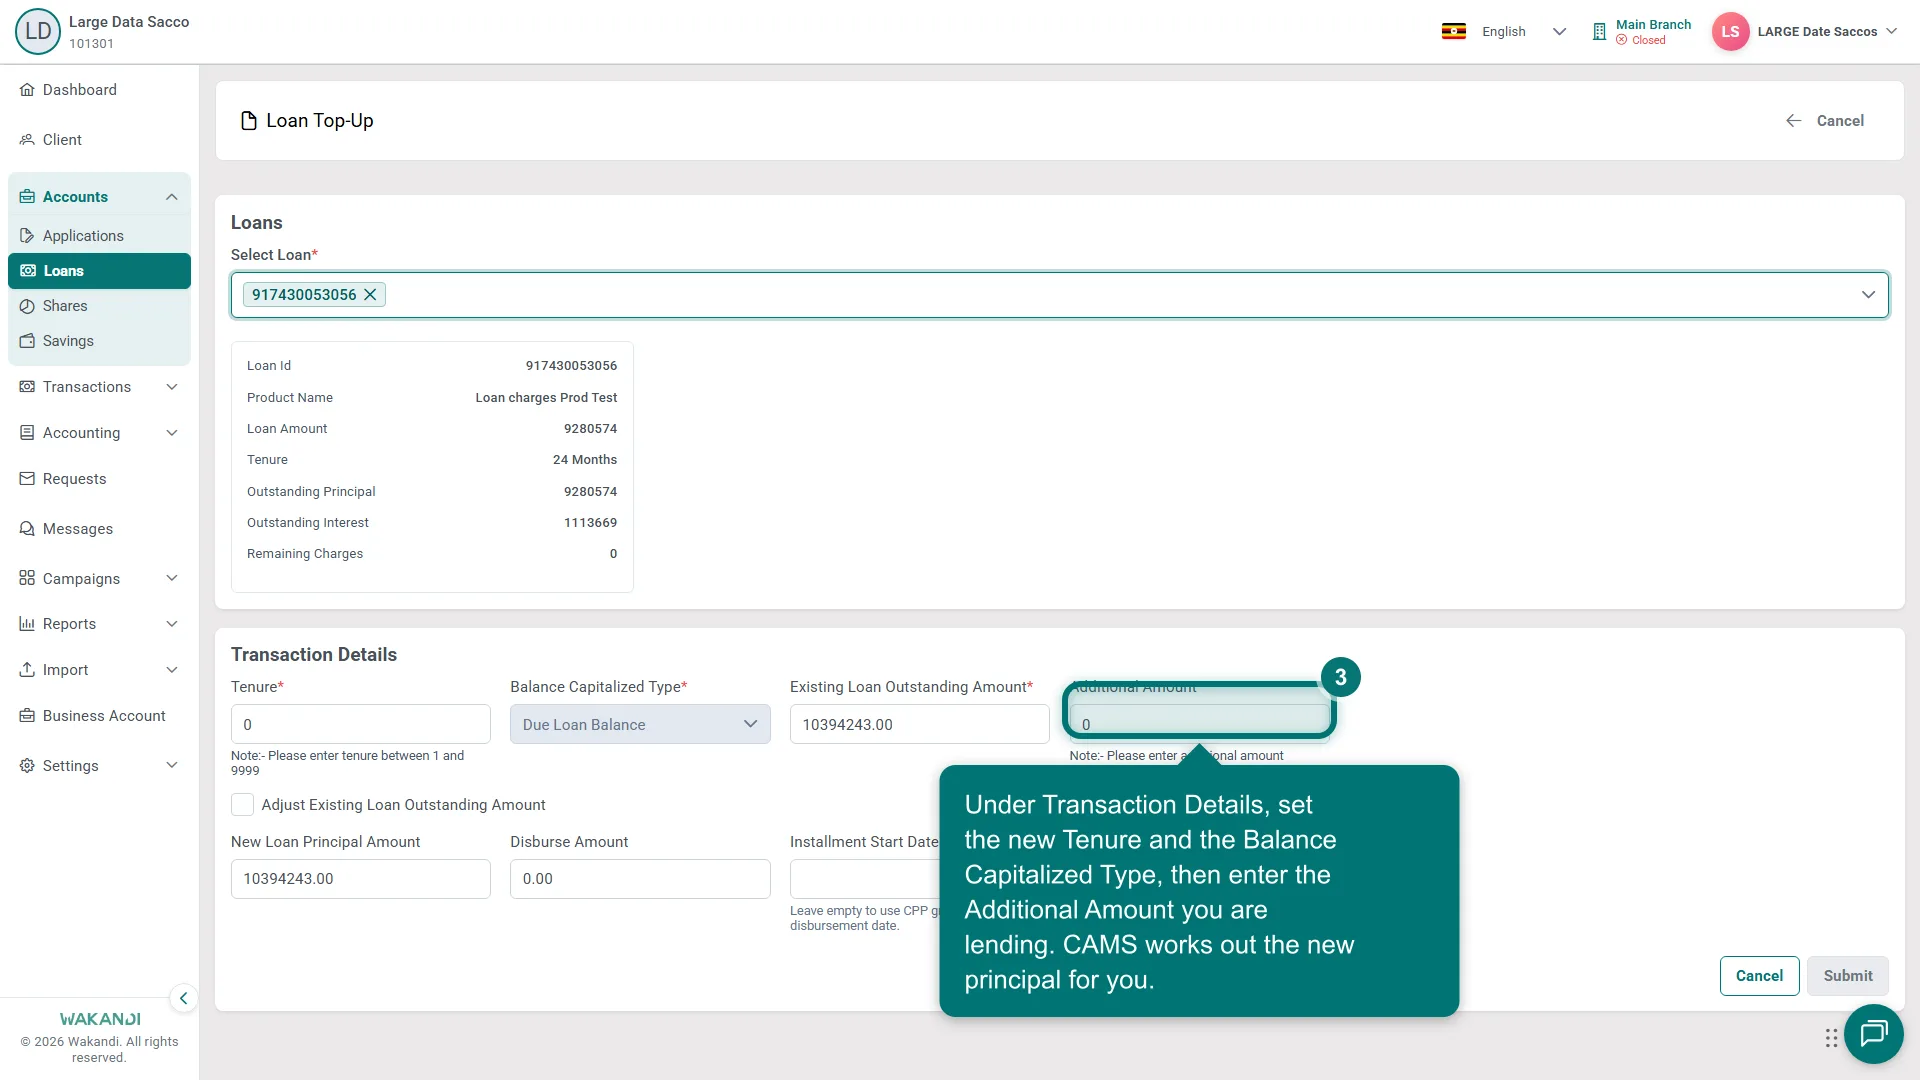Viewport: 1920px width, 1080px height.
Task: Expand the Accounting menu chevron
Action: (x=172, y=433)
